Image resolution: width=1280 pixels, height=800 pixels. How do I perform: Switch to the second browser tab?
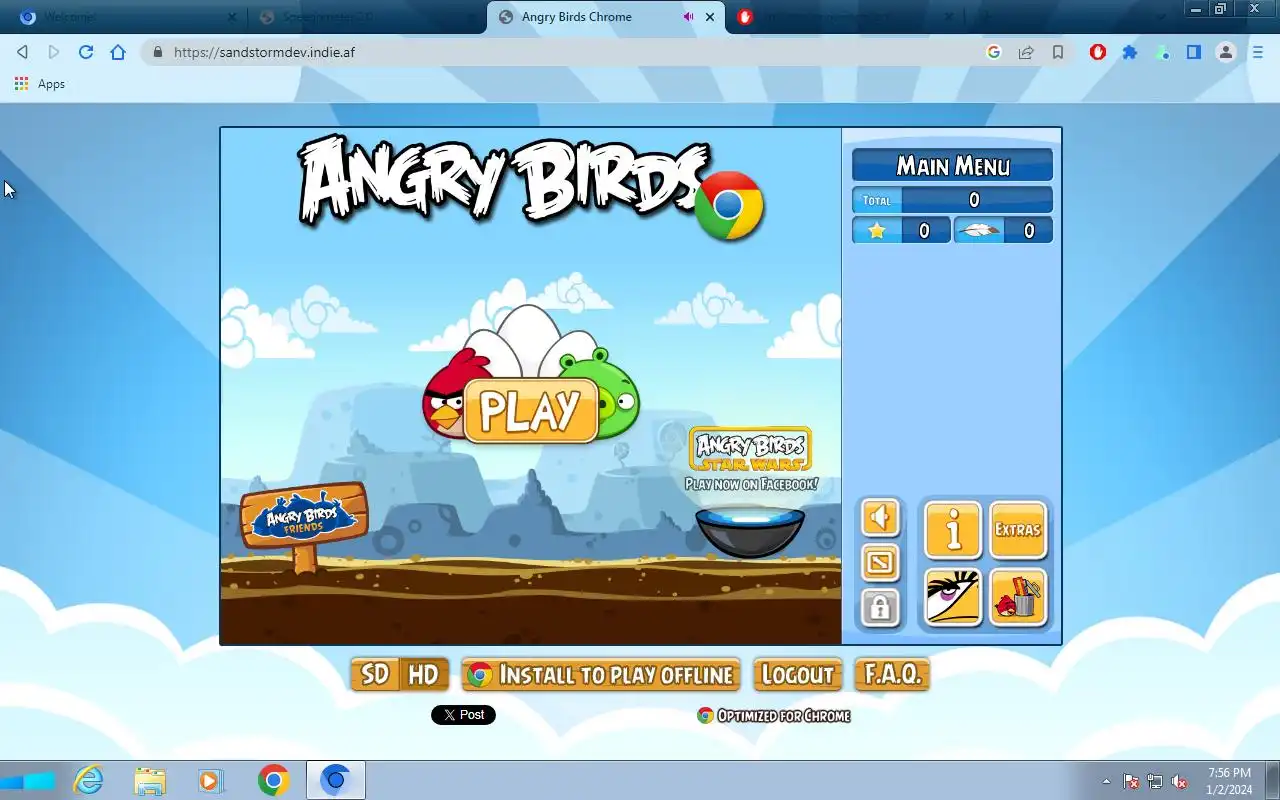coord(365,17)
